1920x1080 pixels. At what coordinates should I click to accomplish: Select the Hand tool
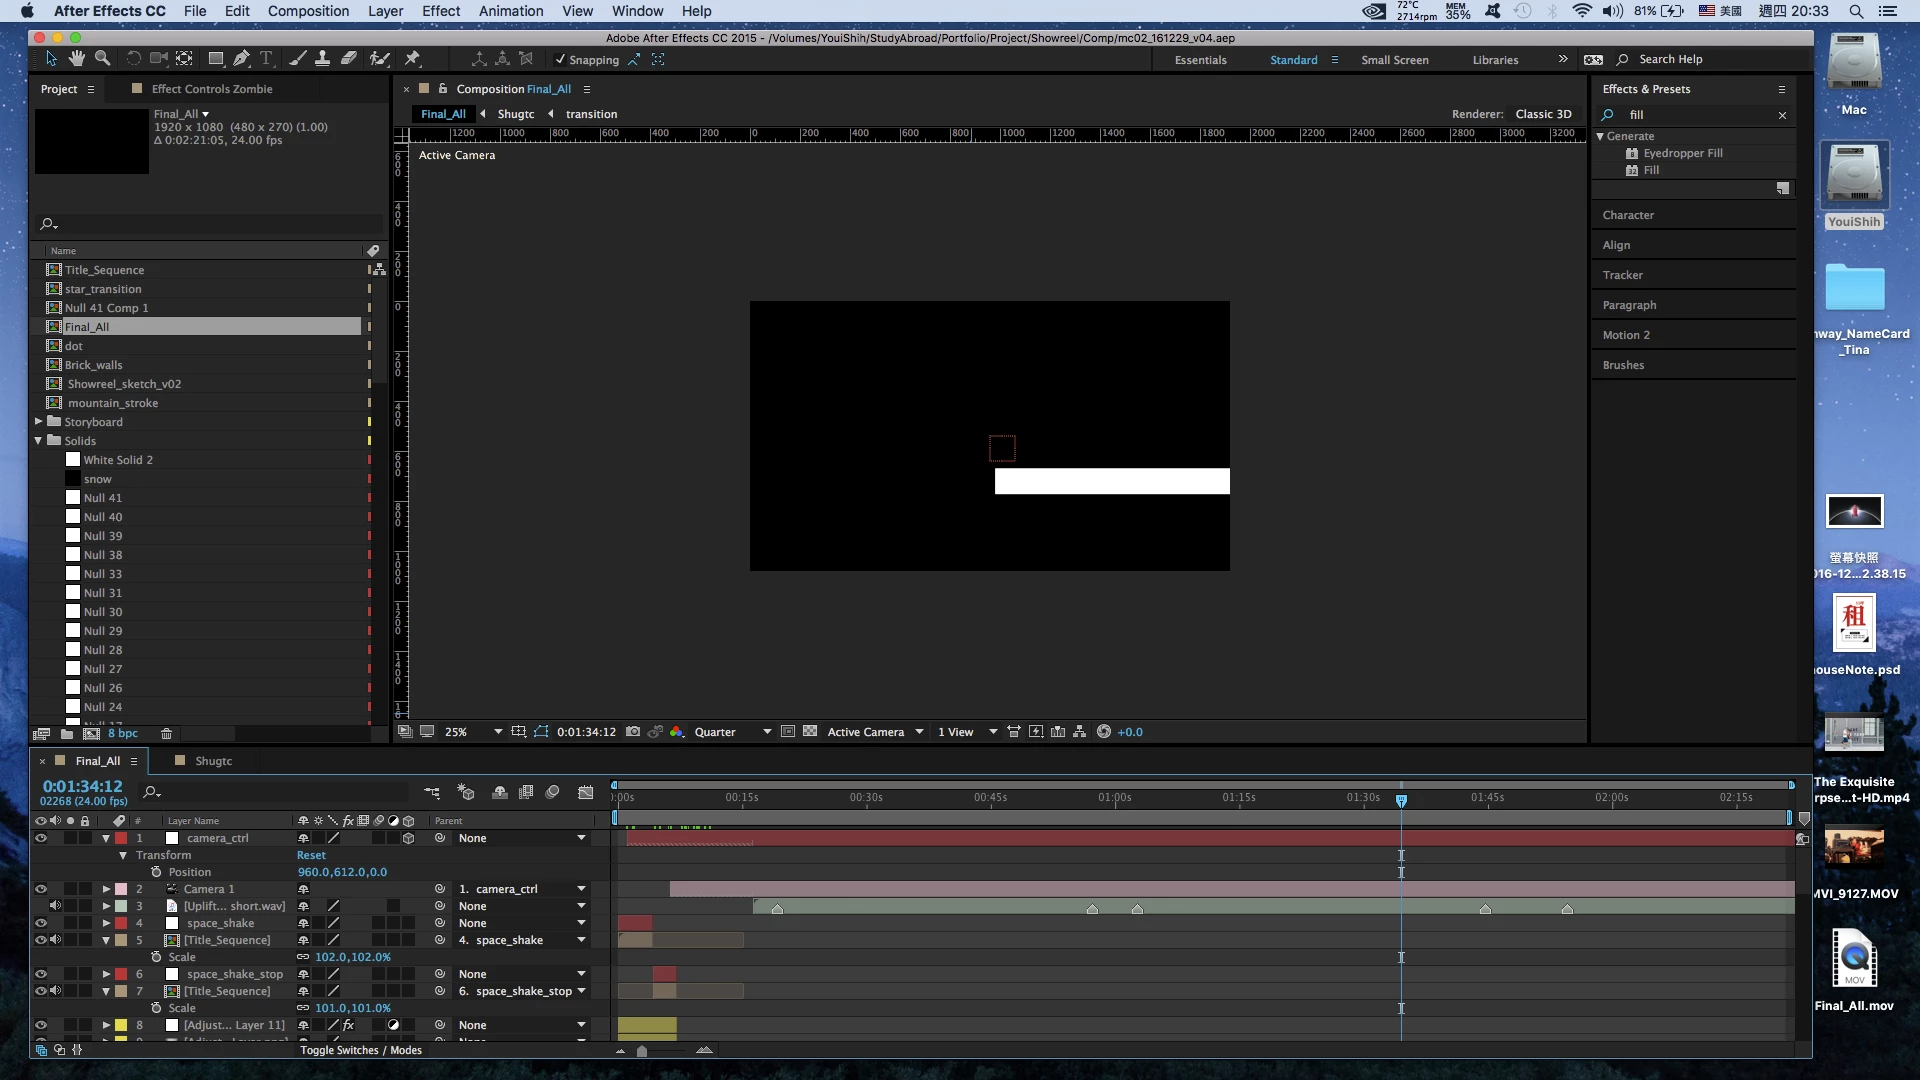[76, 59]
